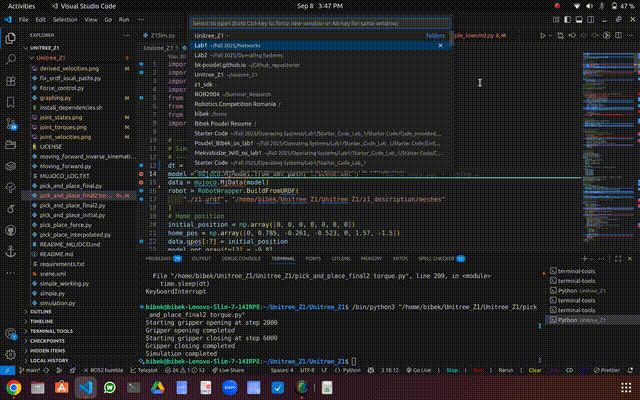Toggle breakpoint on line 14
This screenshot has height=400, width=640.
point(143,174)
